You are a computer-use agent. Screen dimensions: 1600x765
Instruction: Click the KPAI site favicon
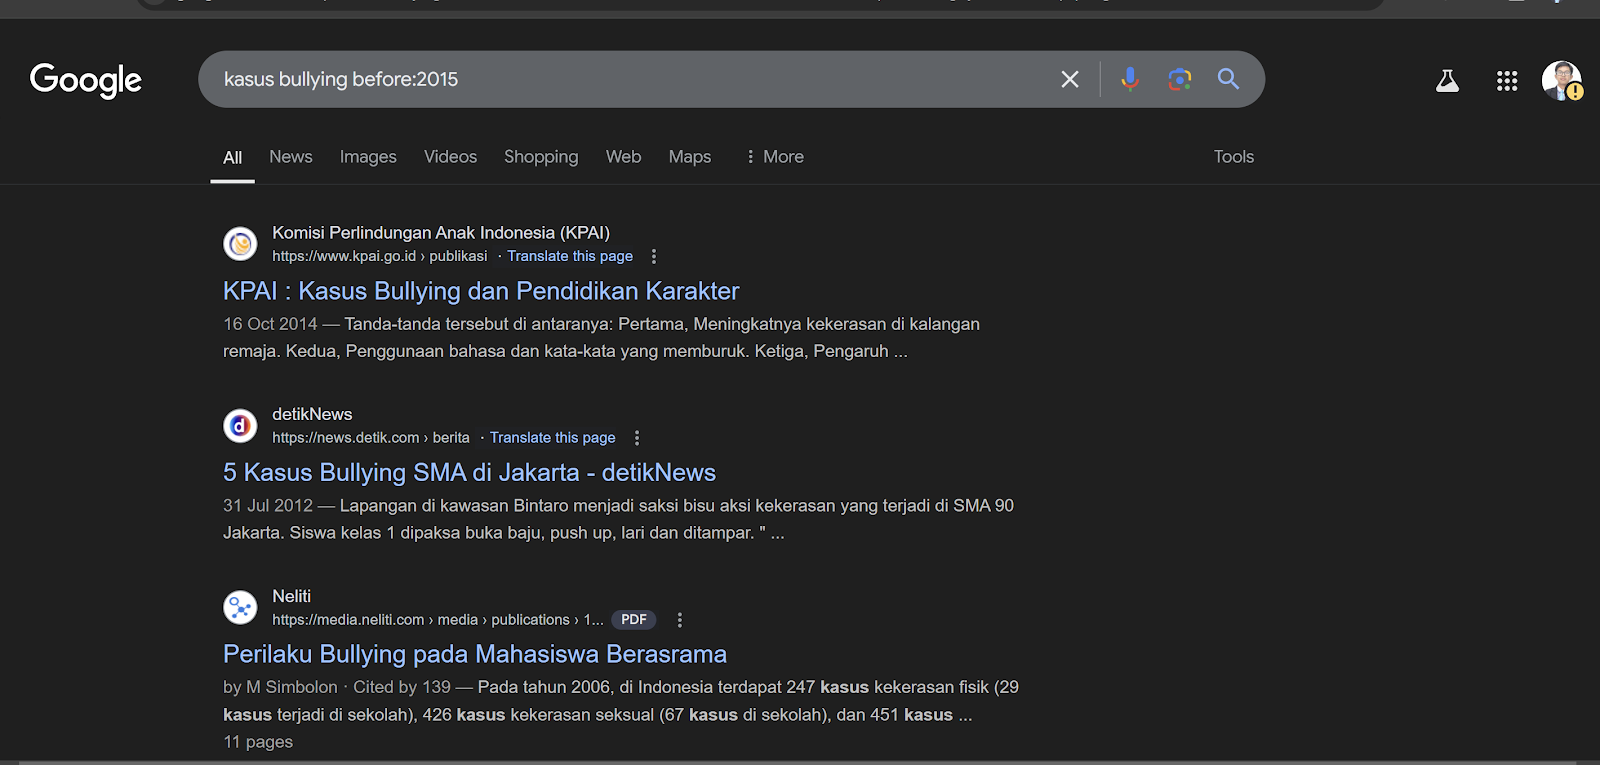tap(240, 244)
